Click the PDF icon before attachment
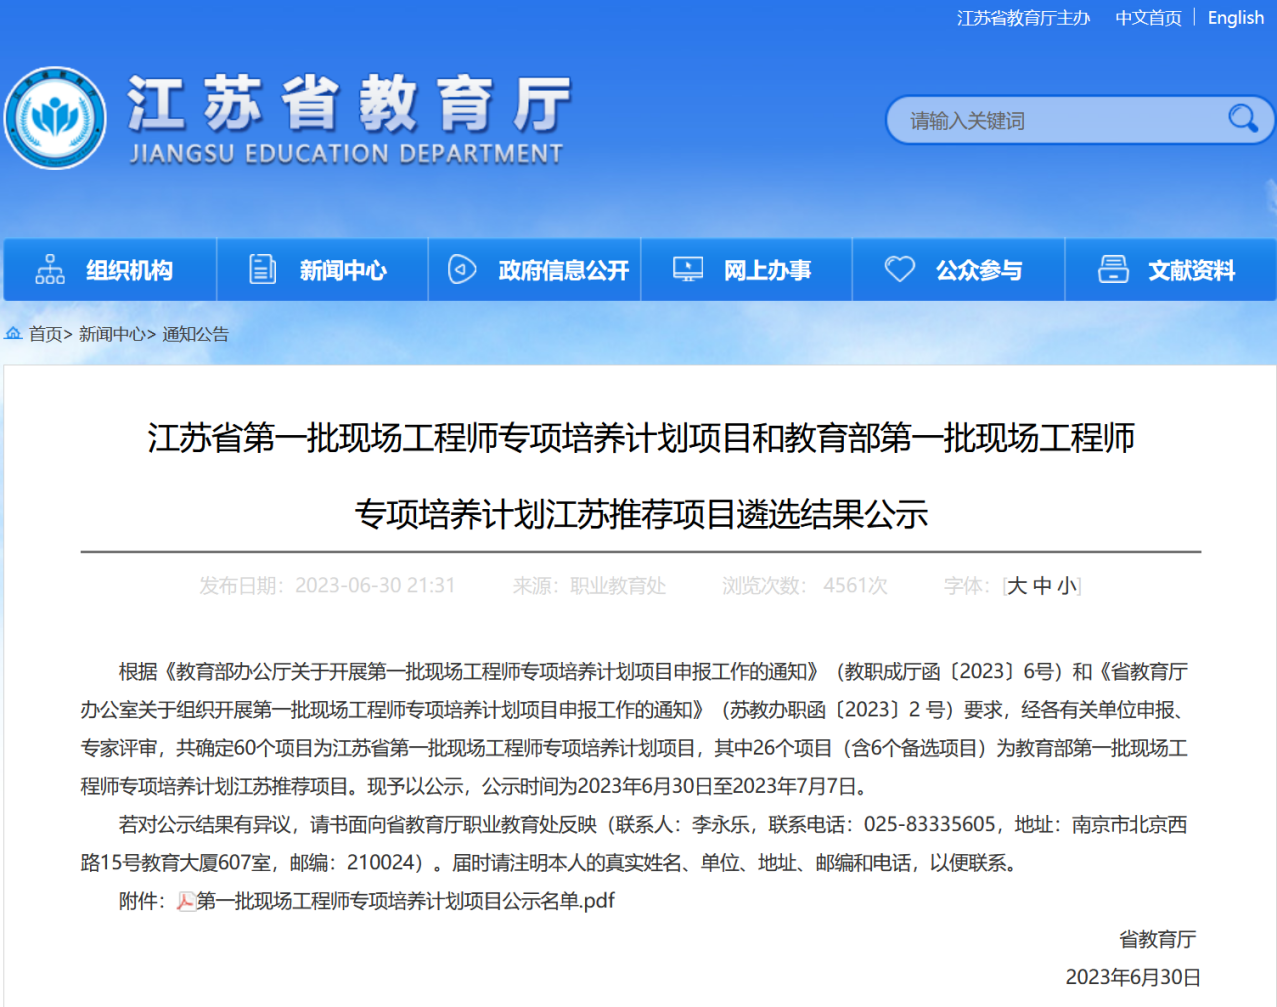The image size is (1277, 1007). coord(186,901)
